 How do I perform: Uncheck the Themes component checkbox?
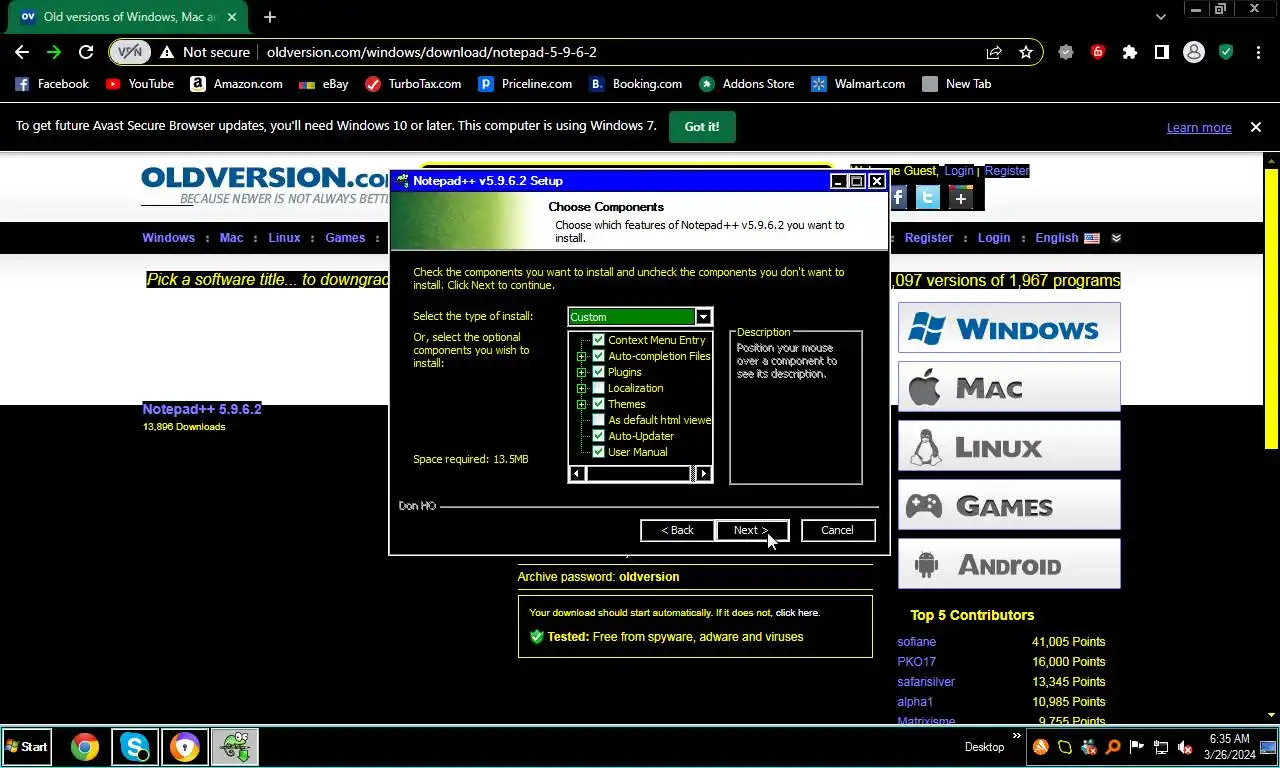[599, 404]
